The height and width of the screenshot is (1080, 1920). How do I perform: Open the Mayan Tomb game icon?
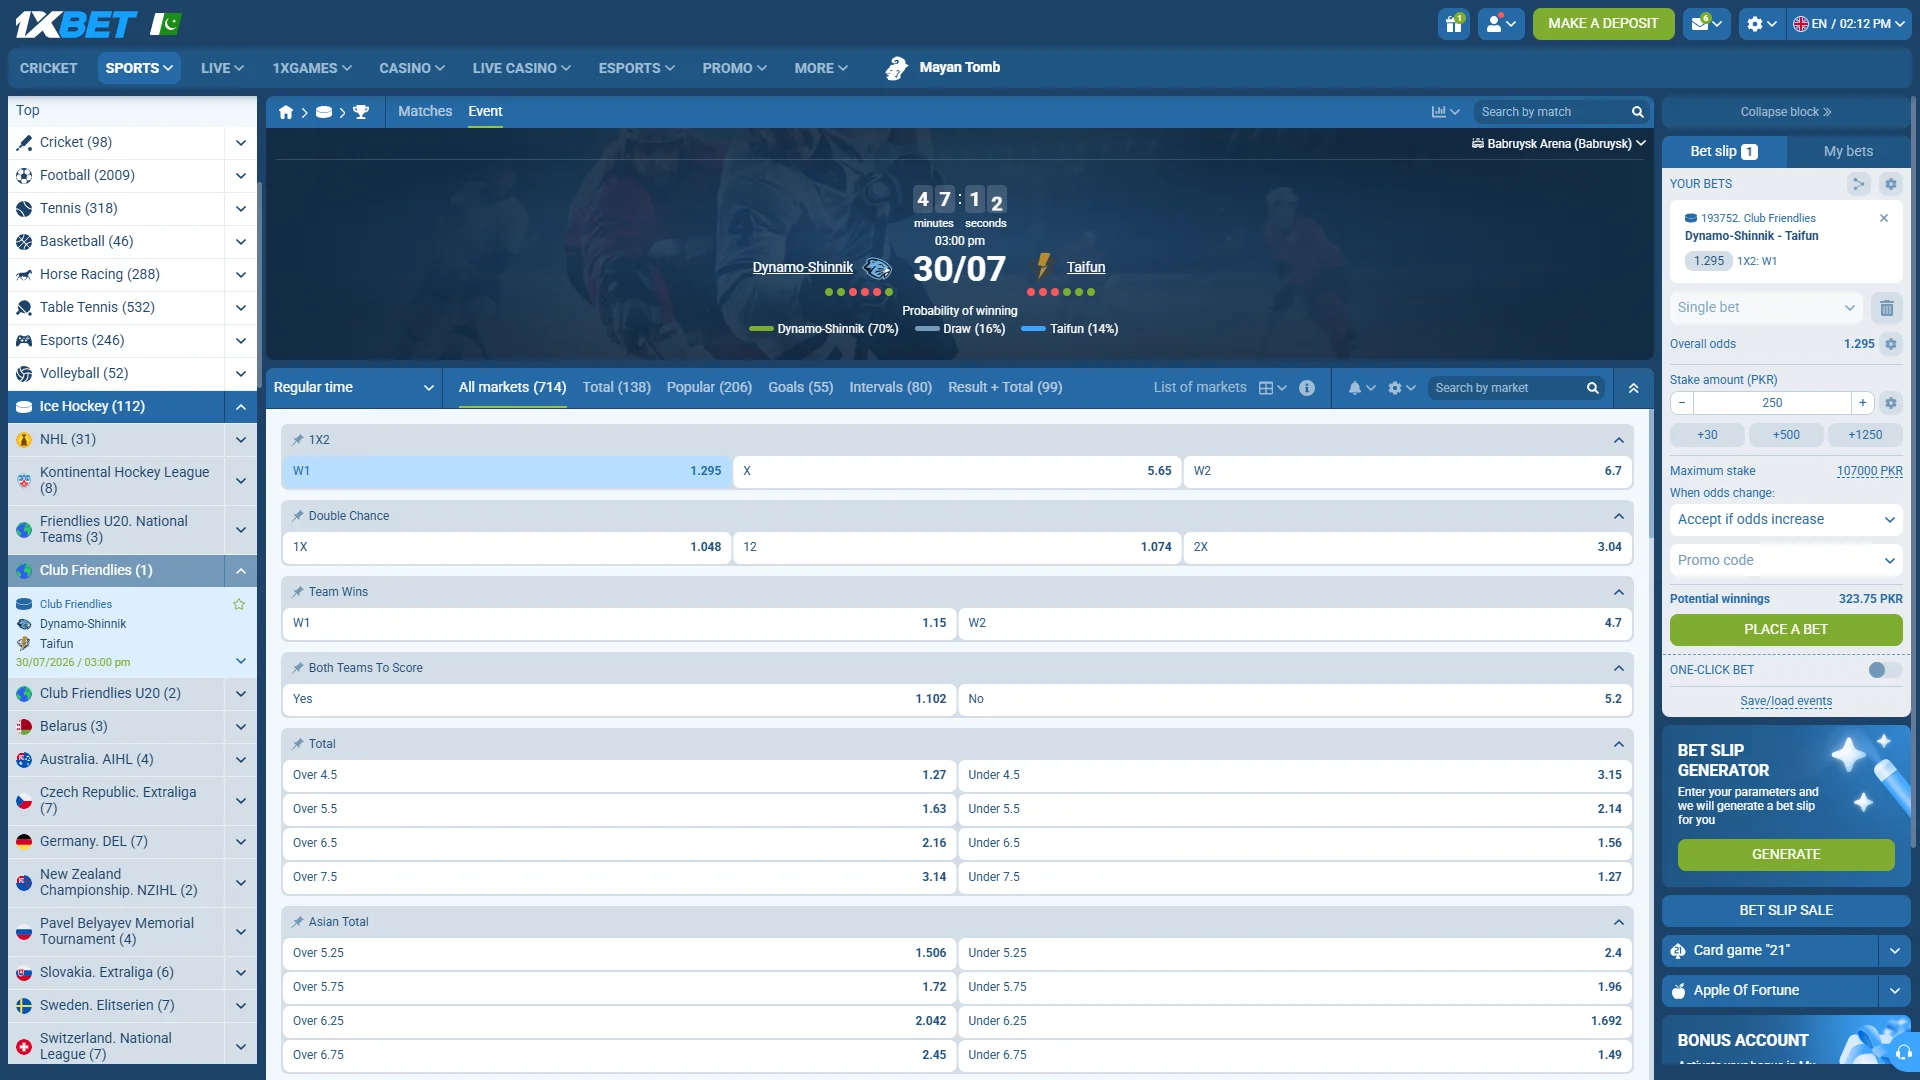tap(896, 68)
